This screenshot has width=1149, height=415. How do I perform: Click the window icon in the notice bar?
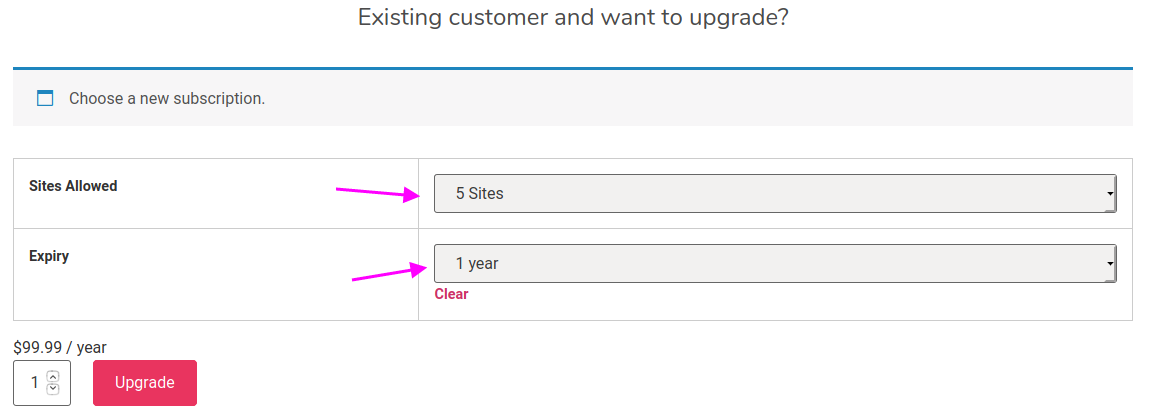(x=45, y=98)
